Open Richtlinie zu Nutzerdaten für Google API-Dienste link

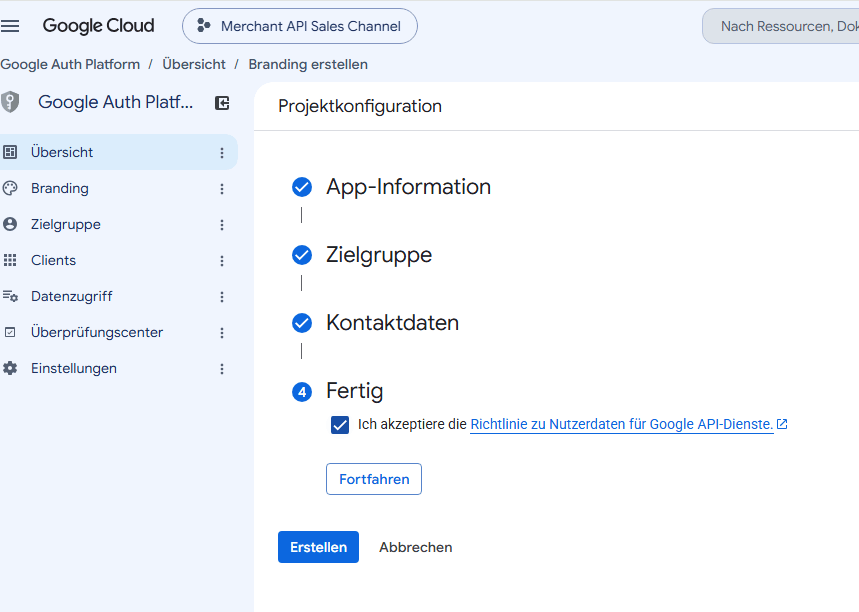(622, 424)
